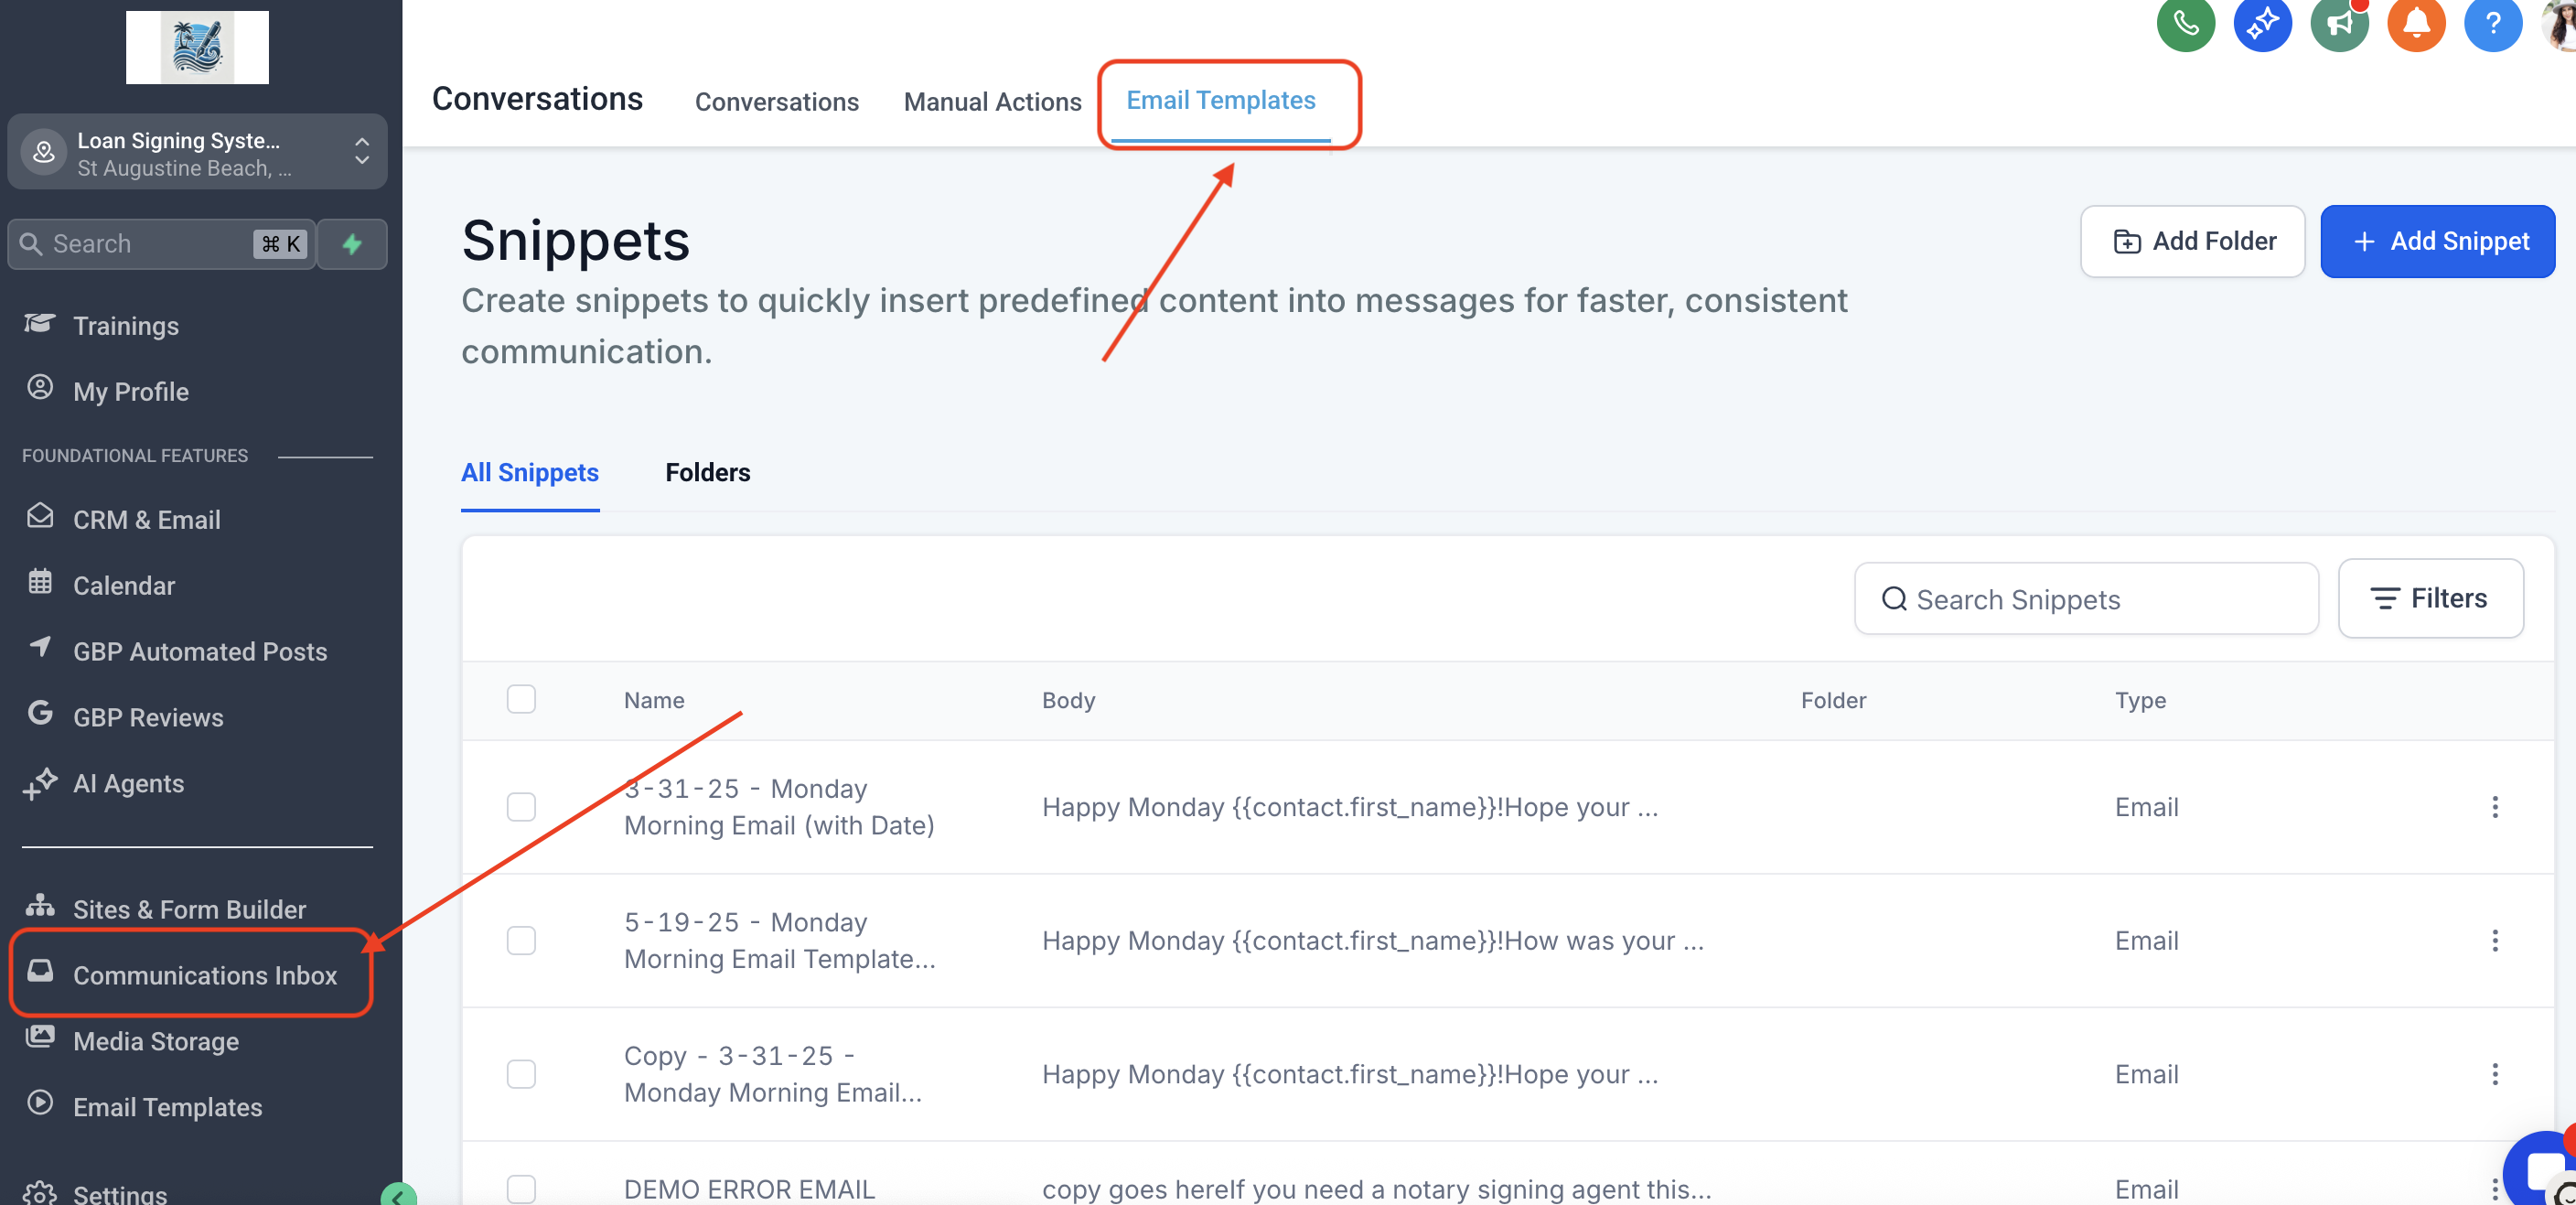Open the Trainings sidebar link
The image size is (2576, 1205).
click(x=126, y=326)
